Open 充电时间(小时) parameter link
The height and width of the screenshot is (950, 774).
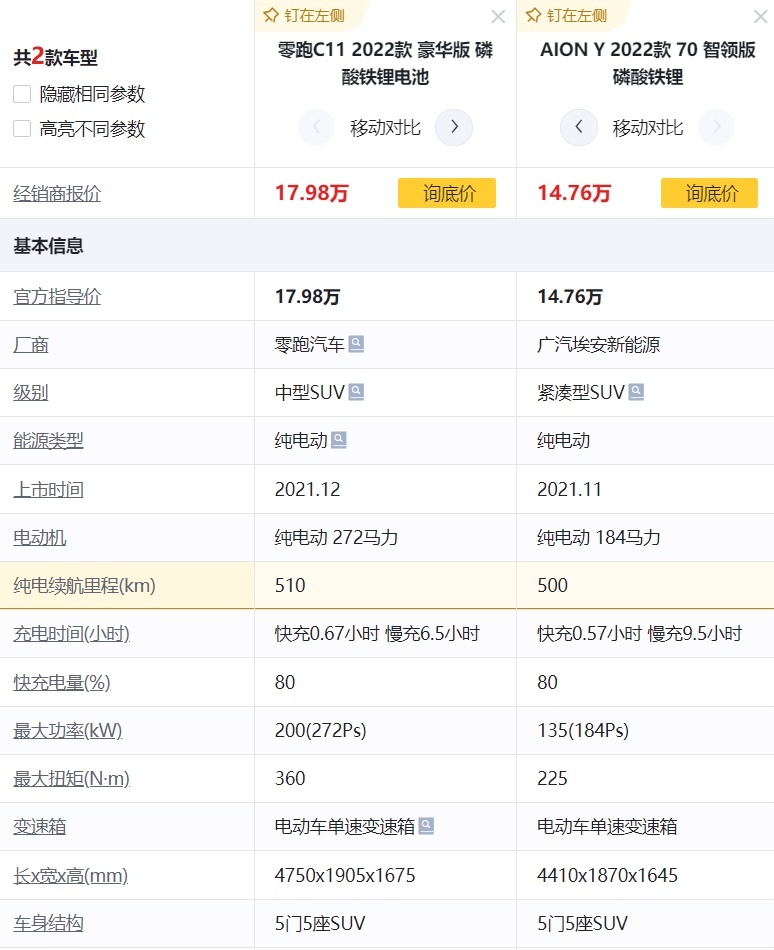(71, 634)
